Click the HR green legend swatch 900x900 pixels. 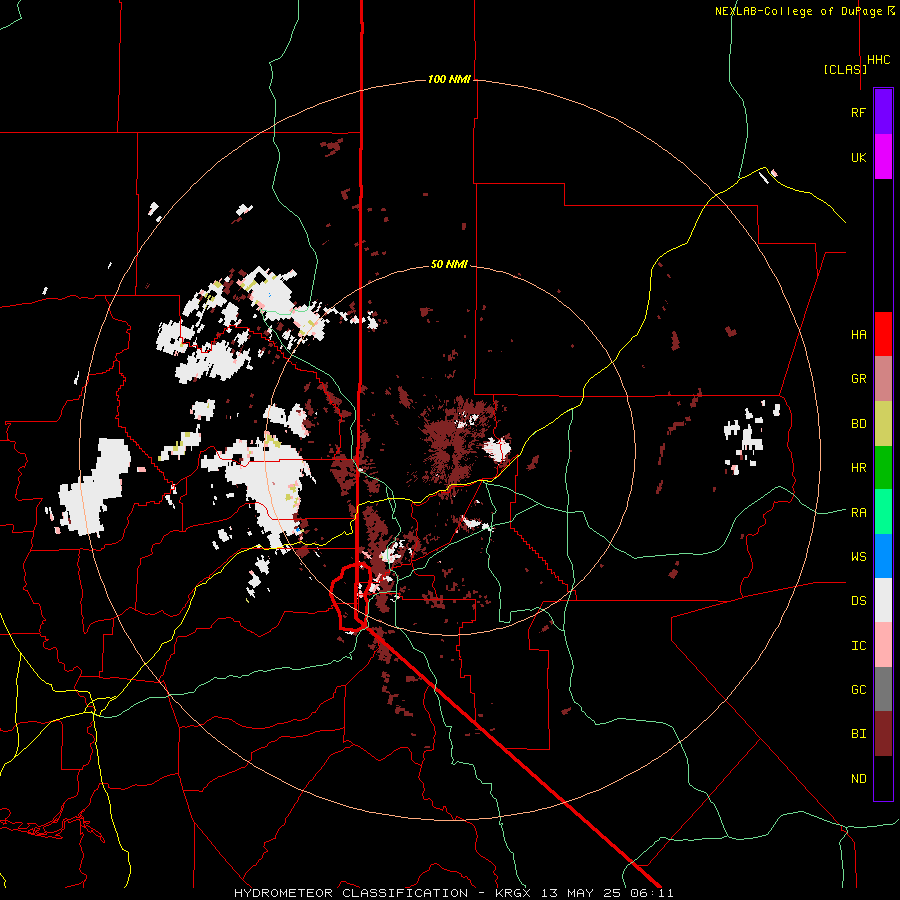tap(883, 468)
